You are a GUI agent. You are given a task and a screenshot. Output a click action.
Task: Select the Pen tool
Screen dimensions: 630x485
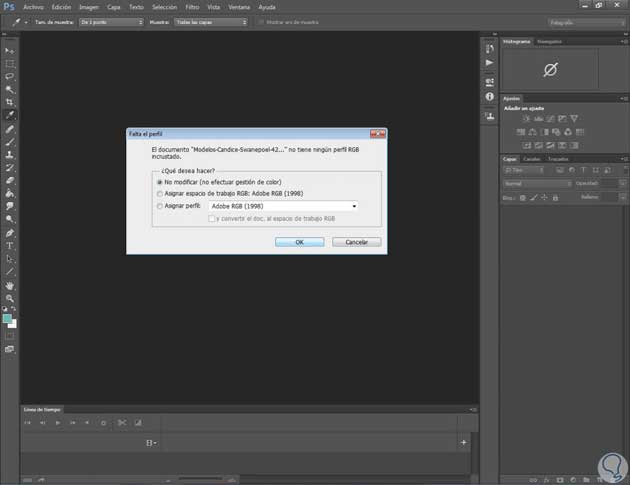pyautogui.click(x=10, y=233)
